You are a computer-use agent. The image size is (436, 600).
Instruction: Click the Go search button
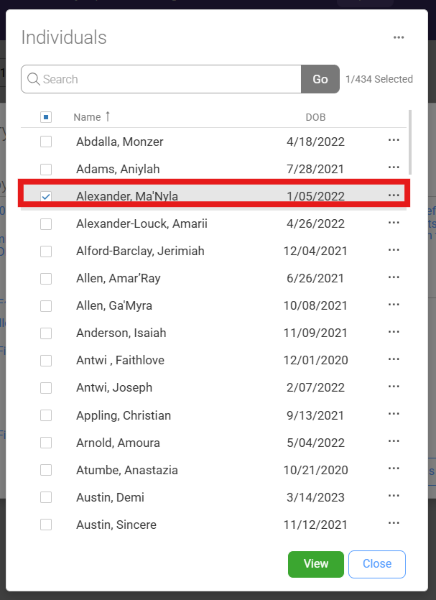[x=320, y=79]
